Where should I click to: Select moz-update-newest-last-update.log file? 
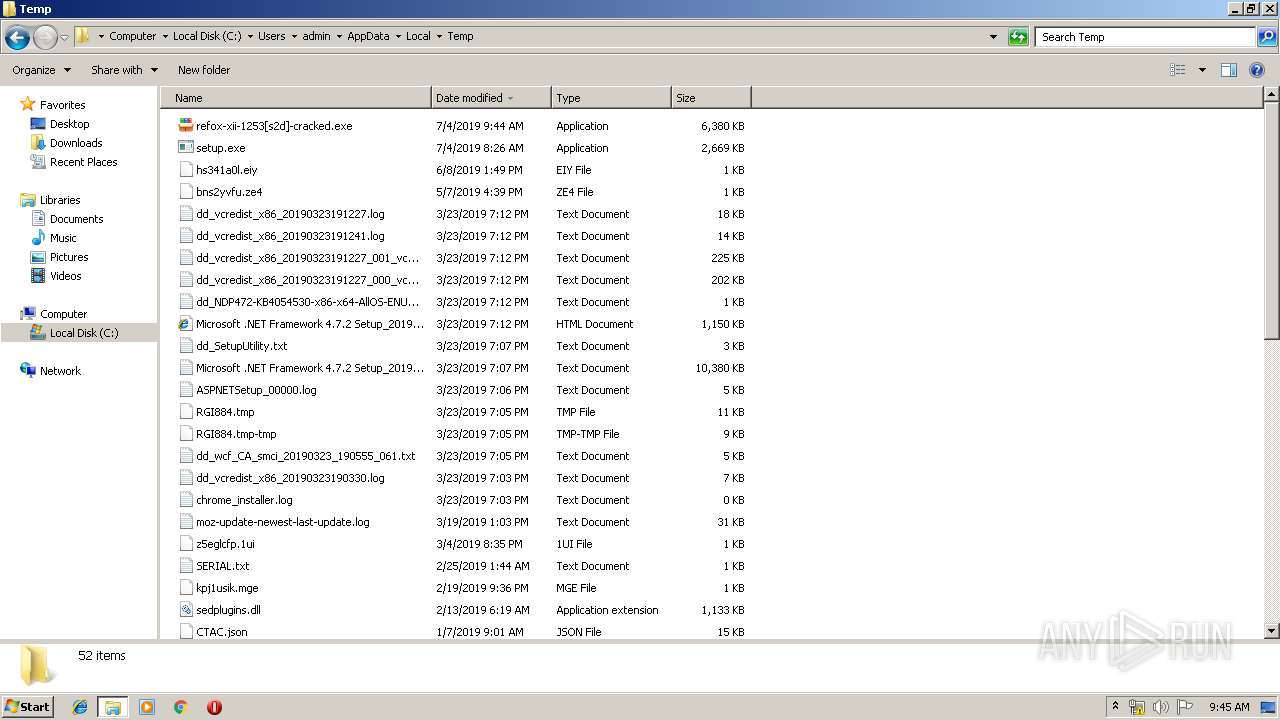(x=283, y=522)
